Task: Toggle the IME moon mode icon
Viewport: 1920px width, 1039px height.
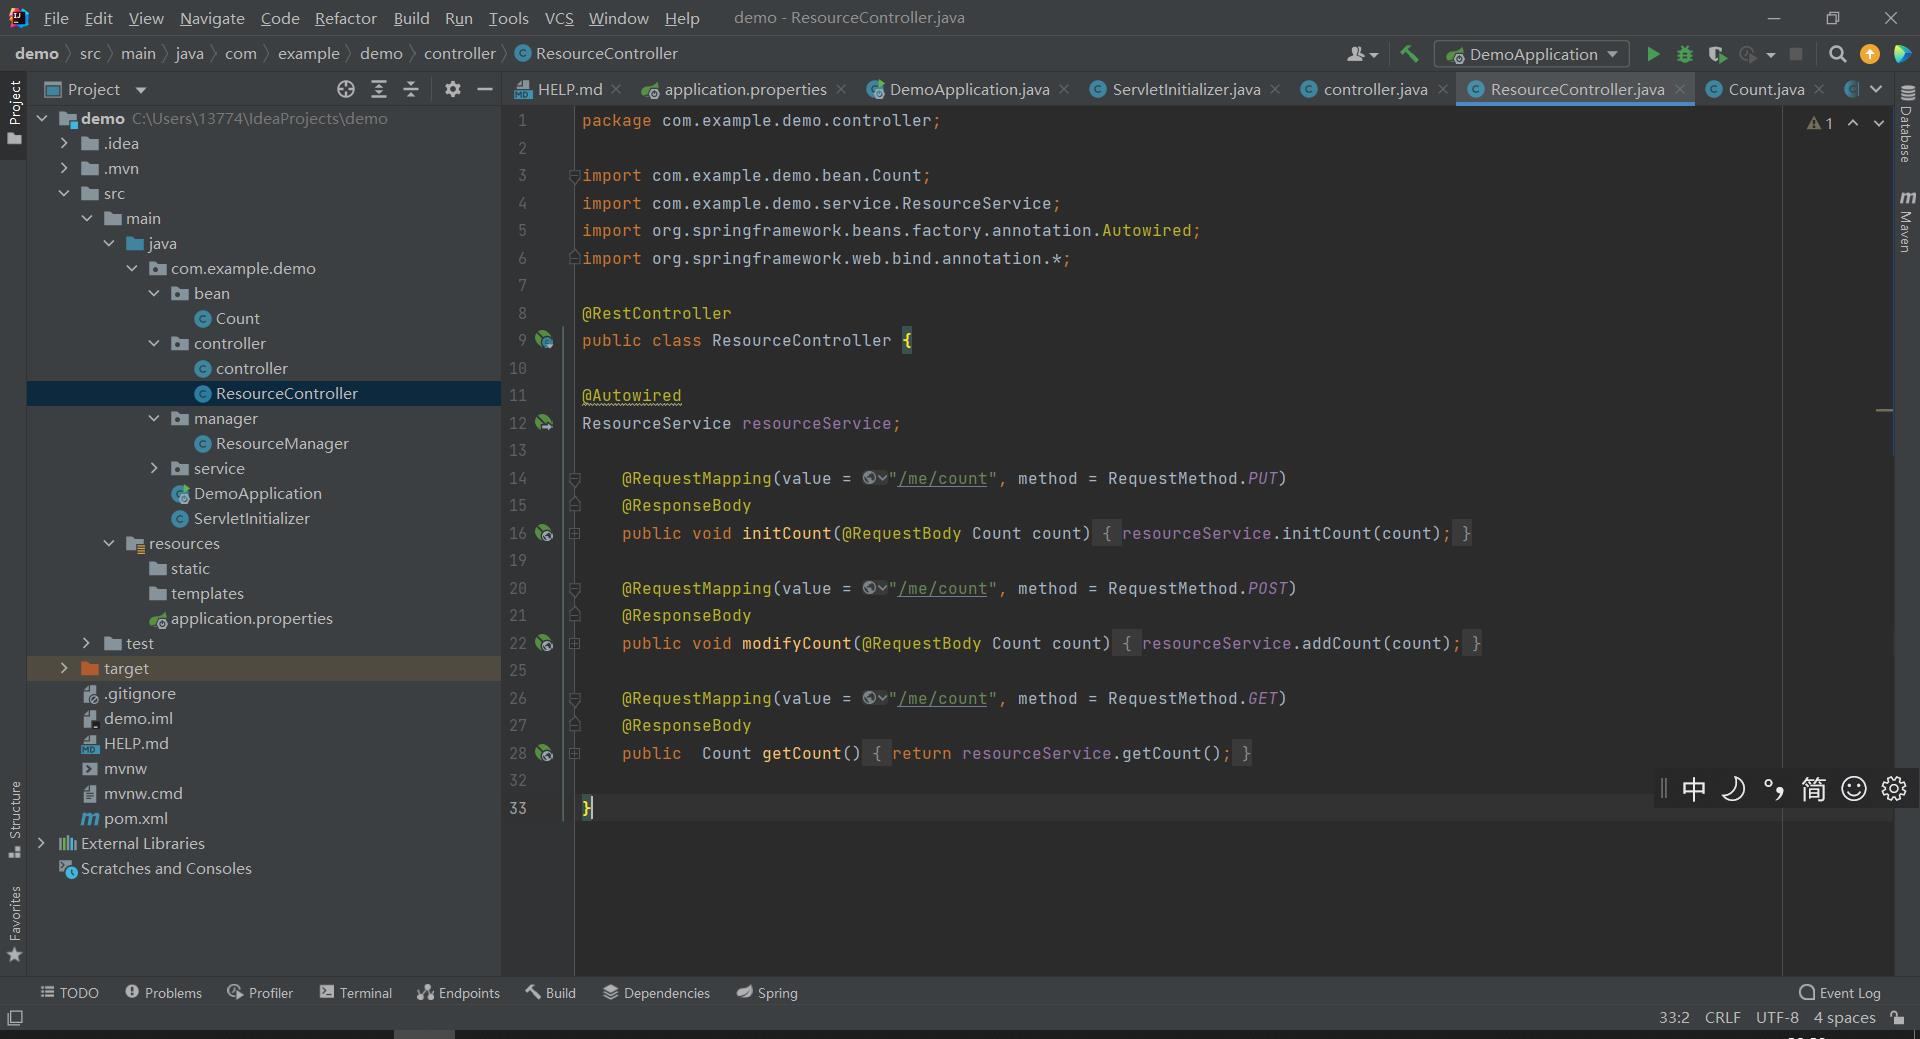Action: (x=1733, y=789)
